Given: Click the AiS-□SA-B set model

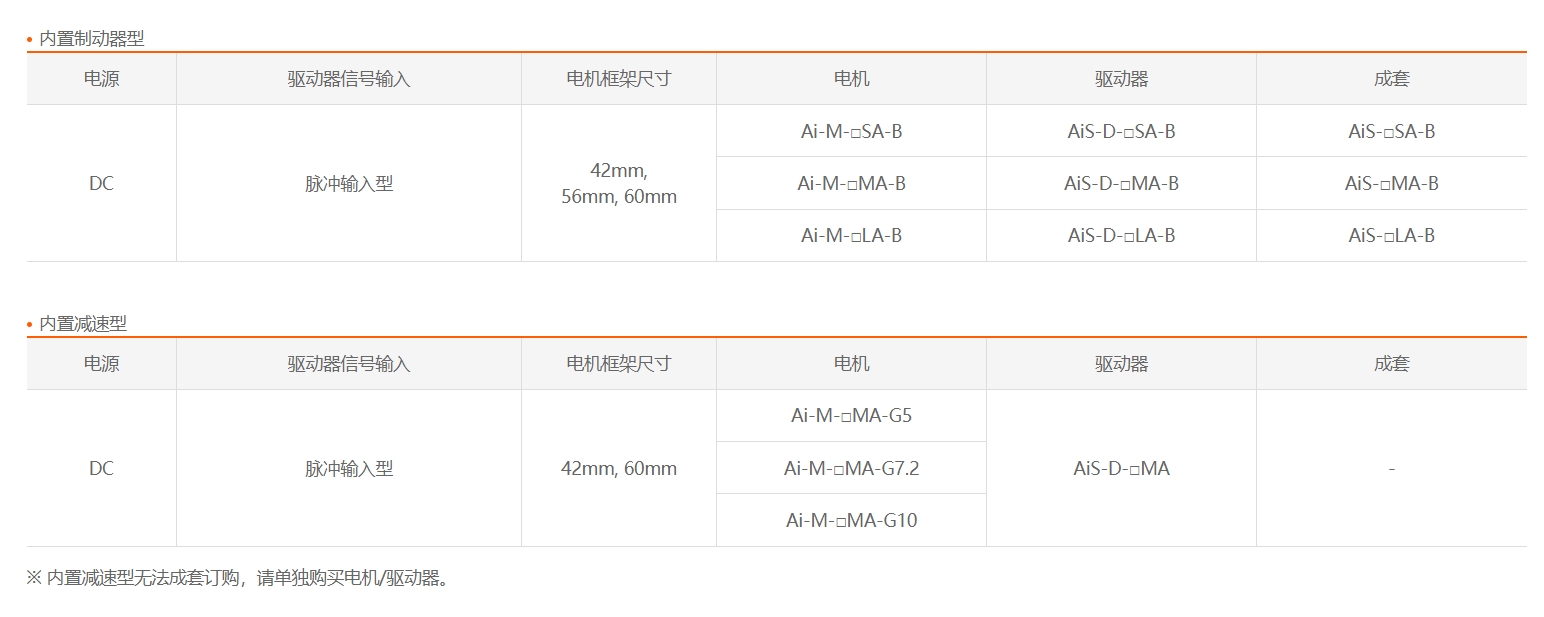Looking at the screenshot, I should (1391, 131).
